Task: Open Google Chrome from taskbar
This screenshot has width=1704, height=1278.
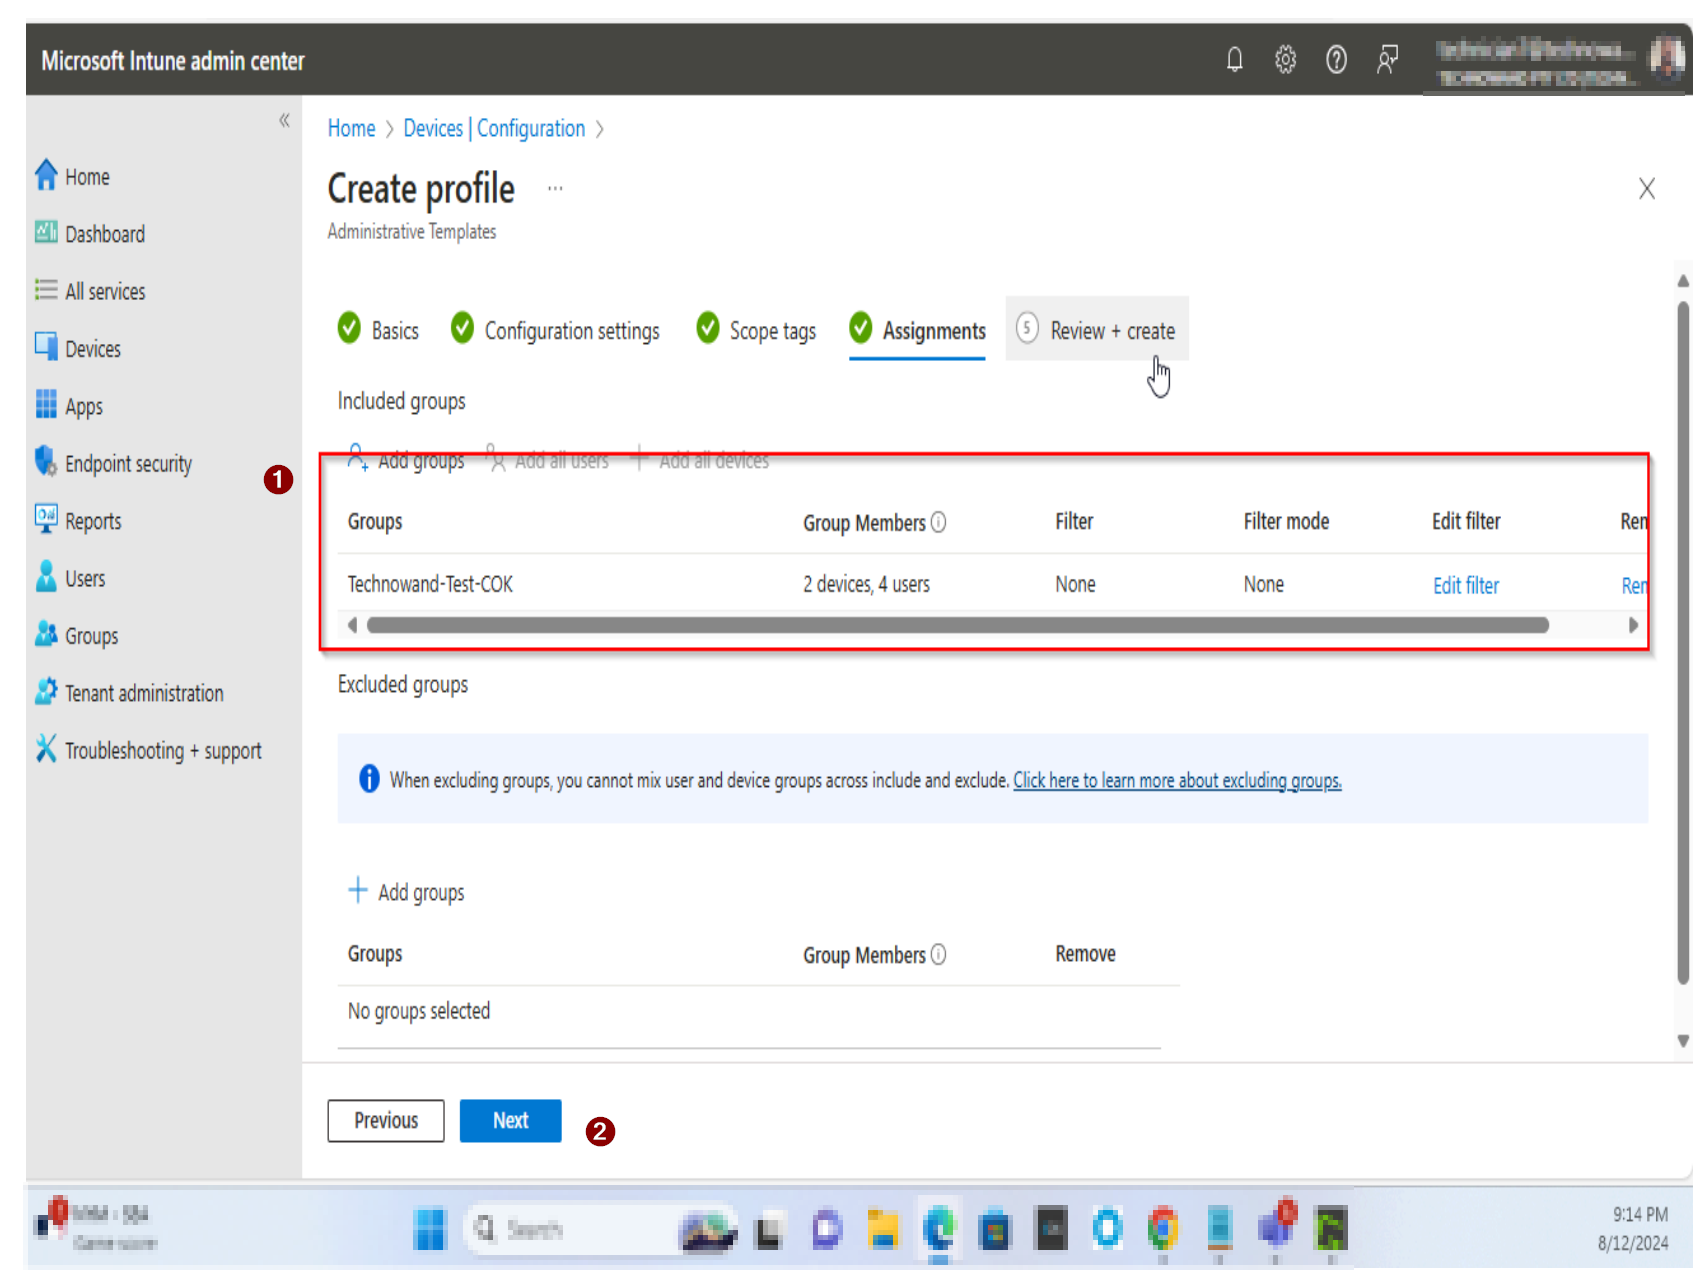Action: pos(1162,1229)
